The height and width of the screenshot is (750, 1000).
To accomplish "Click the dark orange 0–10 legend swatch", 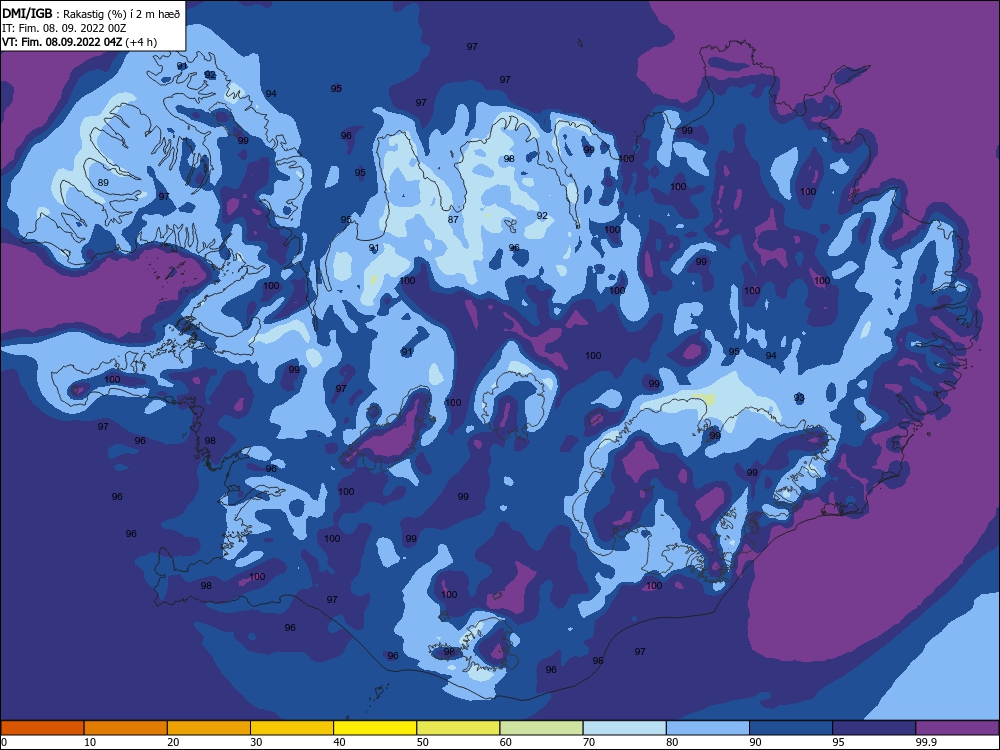I will click(42, 728).
